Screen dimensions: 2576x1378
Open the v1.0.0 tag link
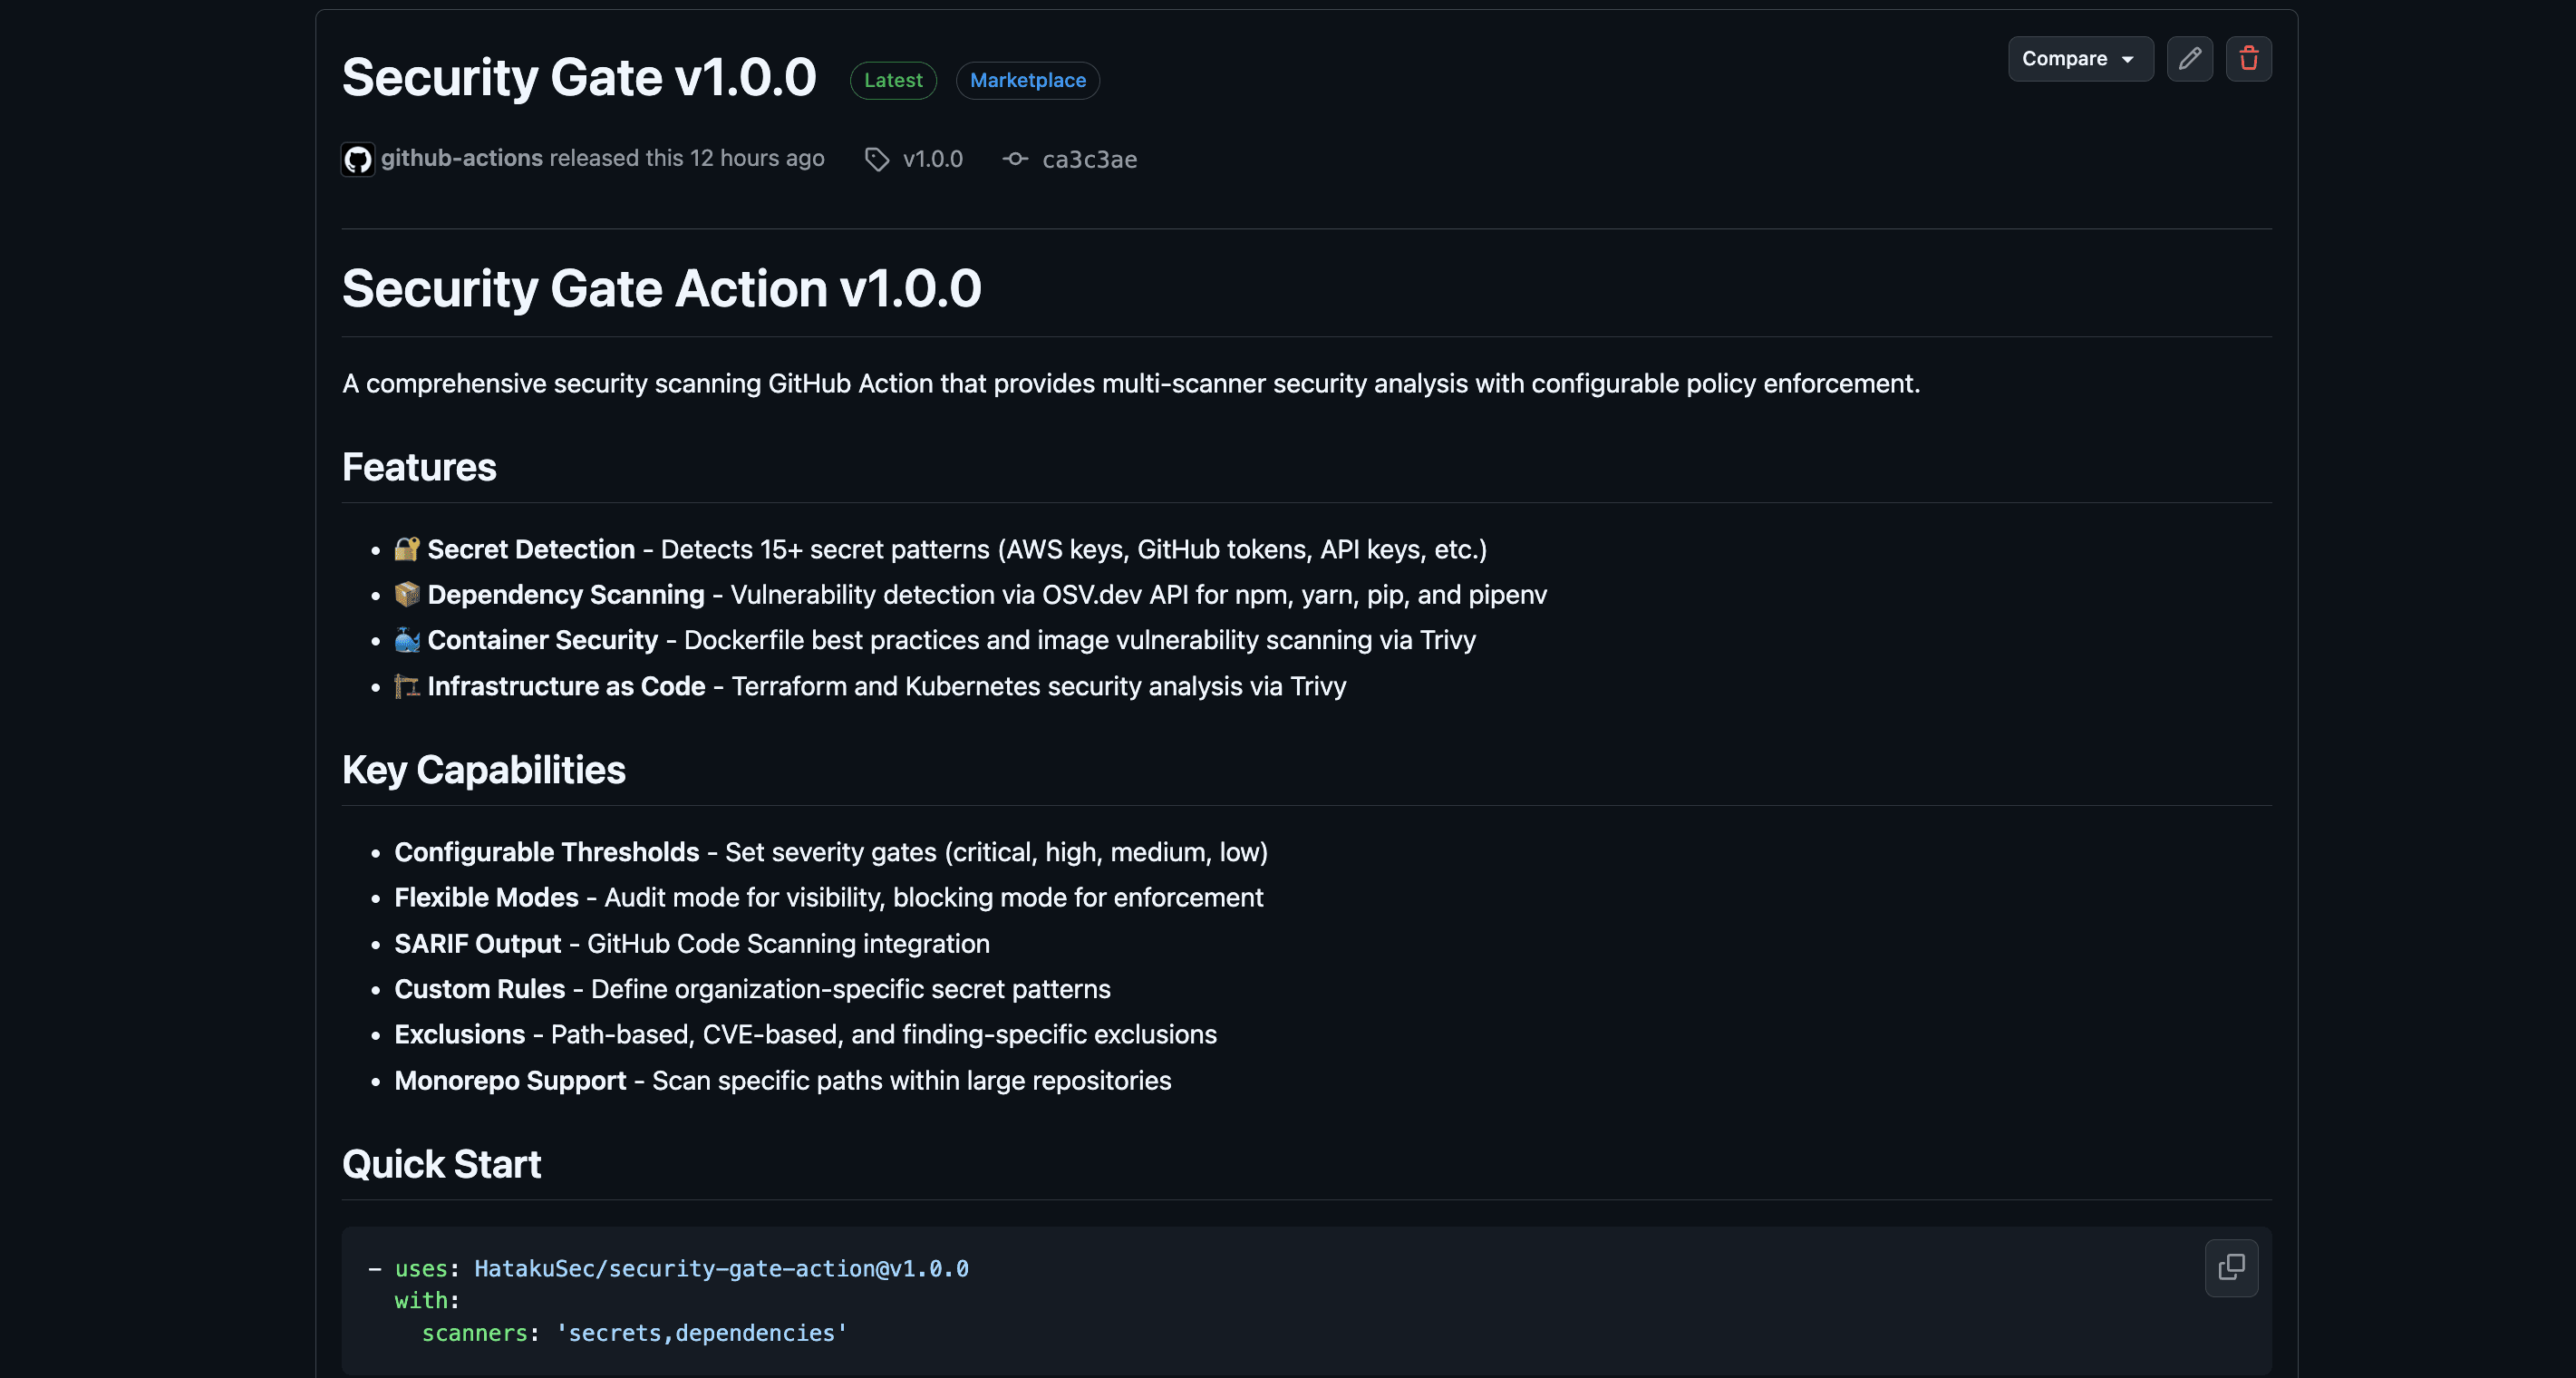(x=932, y=159)
